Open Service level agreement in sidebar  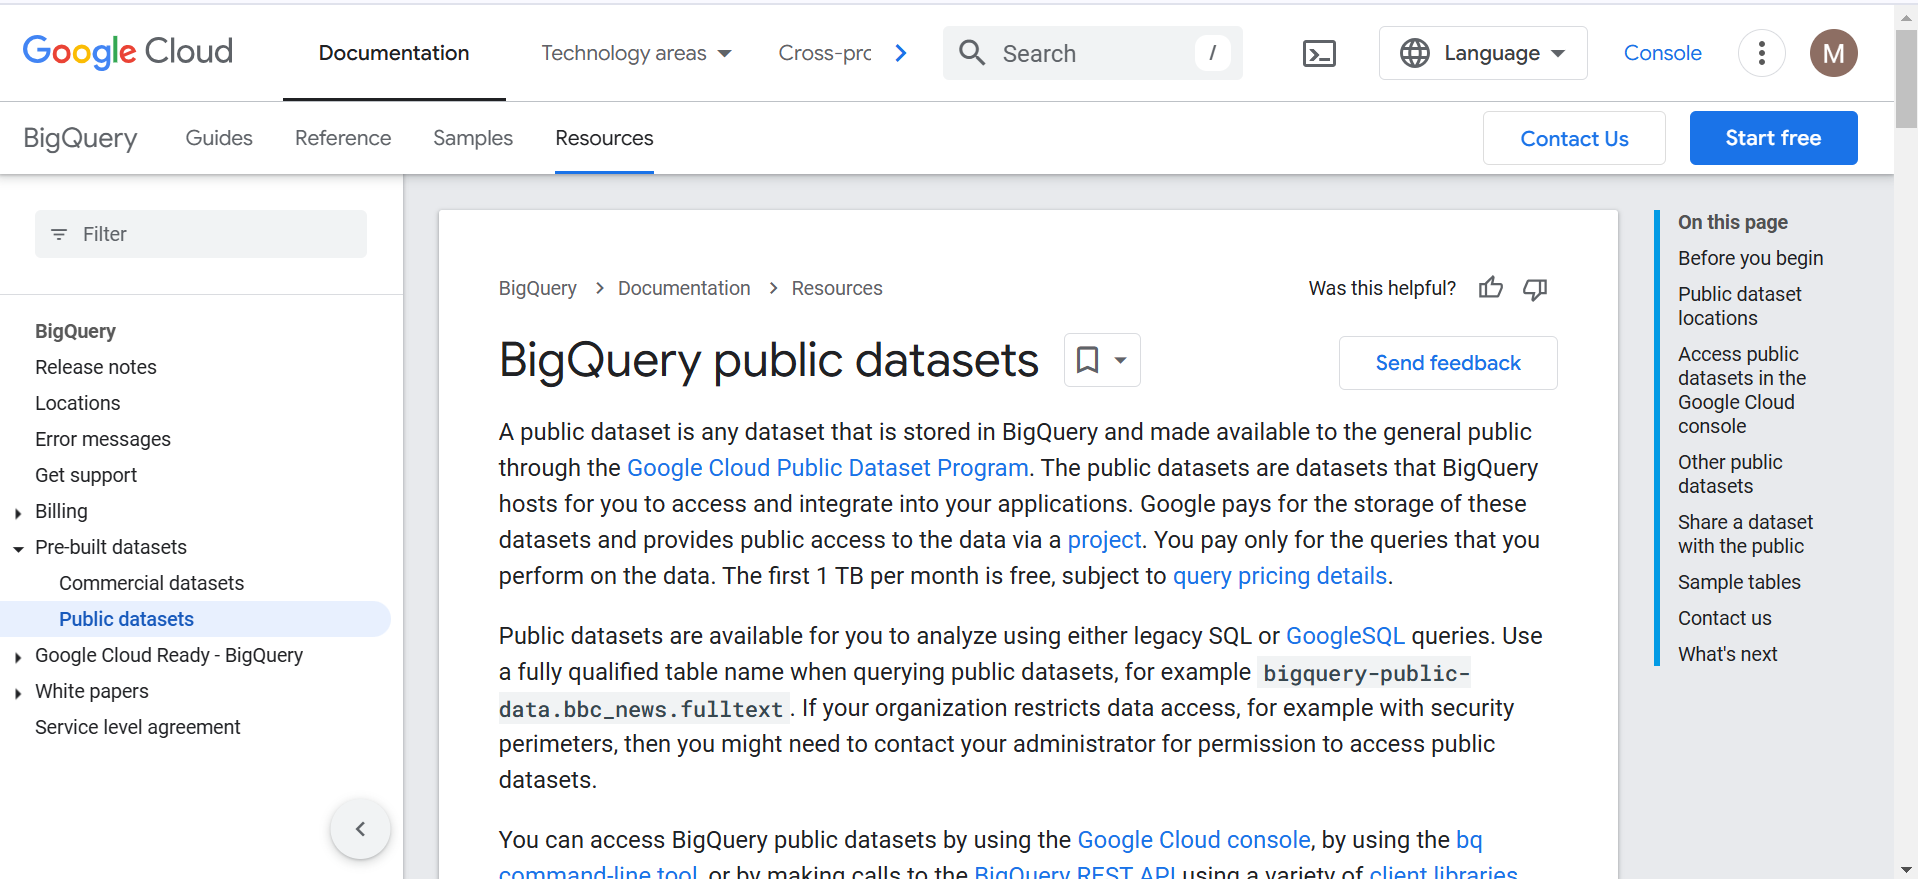[x=138, y=727]
